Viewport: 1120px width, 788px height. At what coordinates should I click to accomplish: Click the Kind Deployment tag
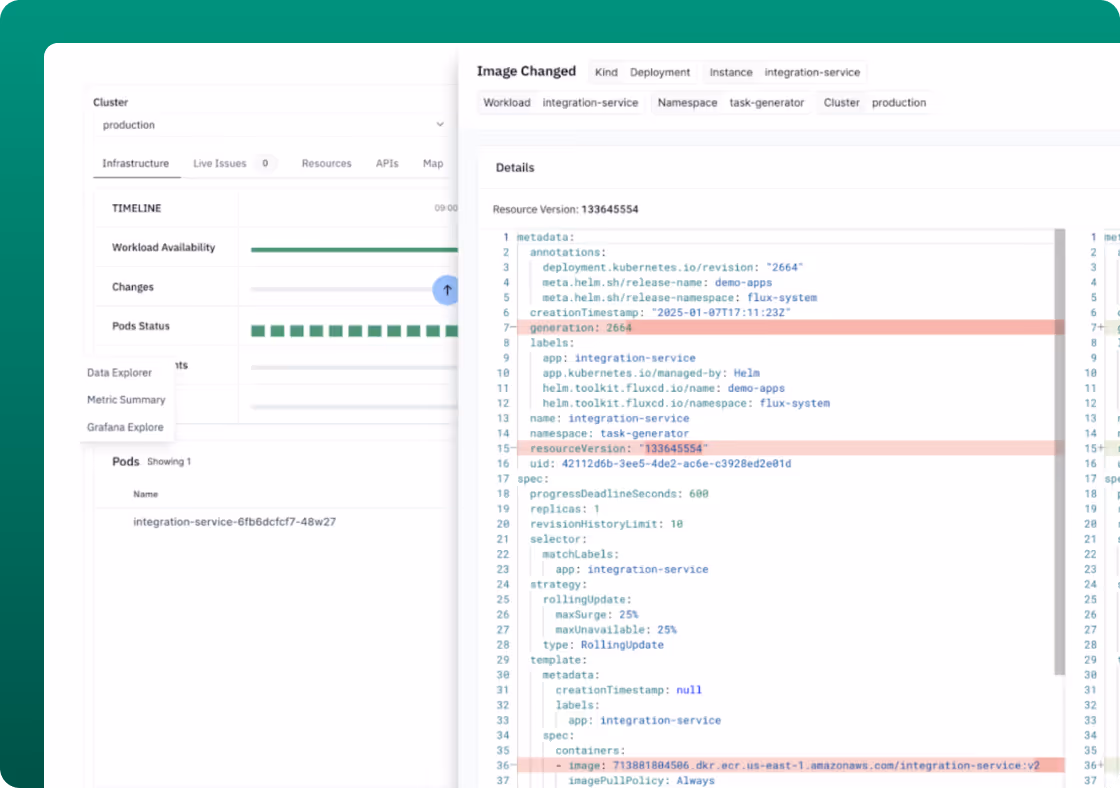coord(642,72)
